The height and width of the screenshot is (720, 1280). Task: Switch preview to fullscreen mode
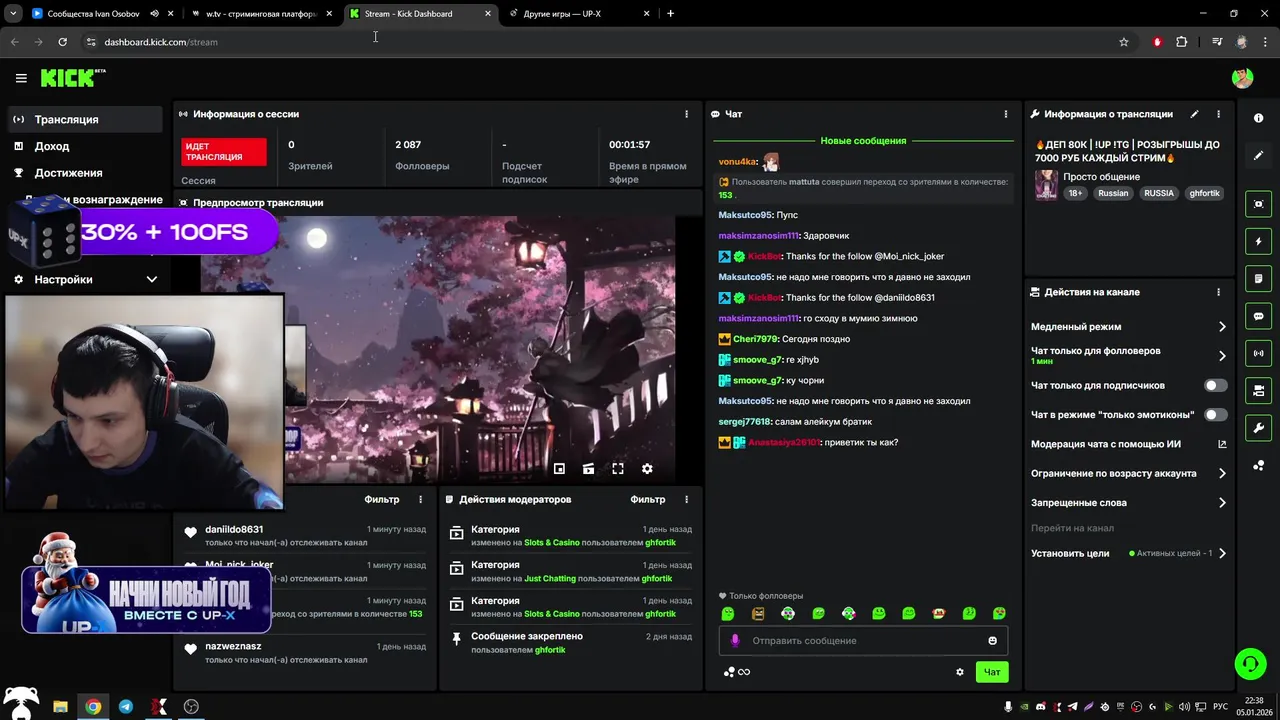tap(618, 468)
